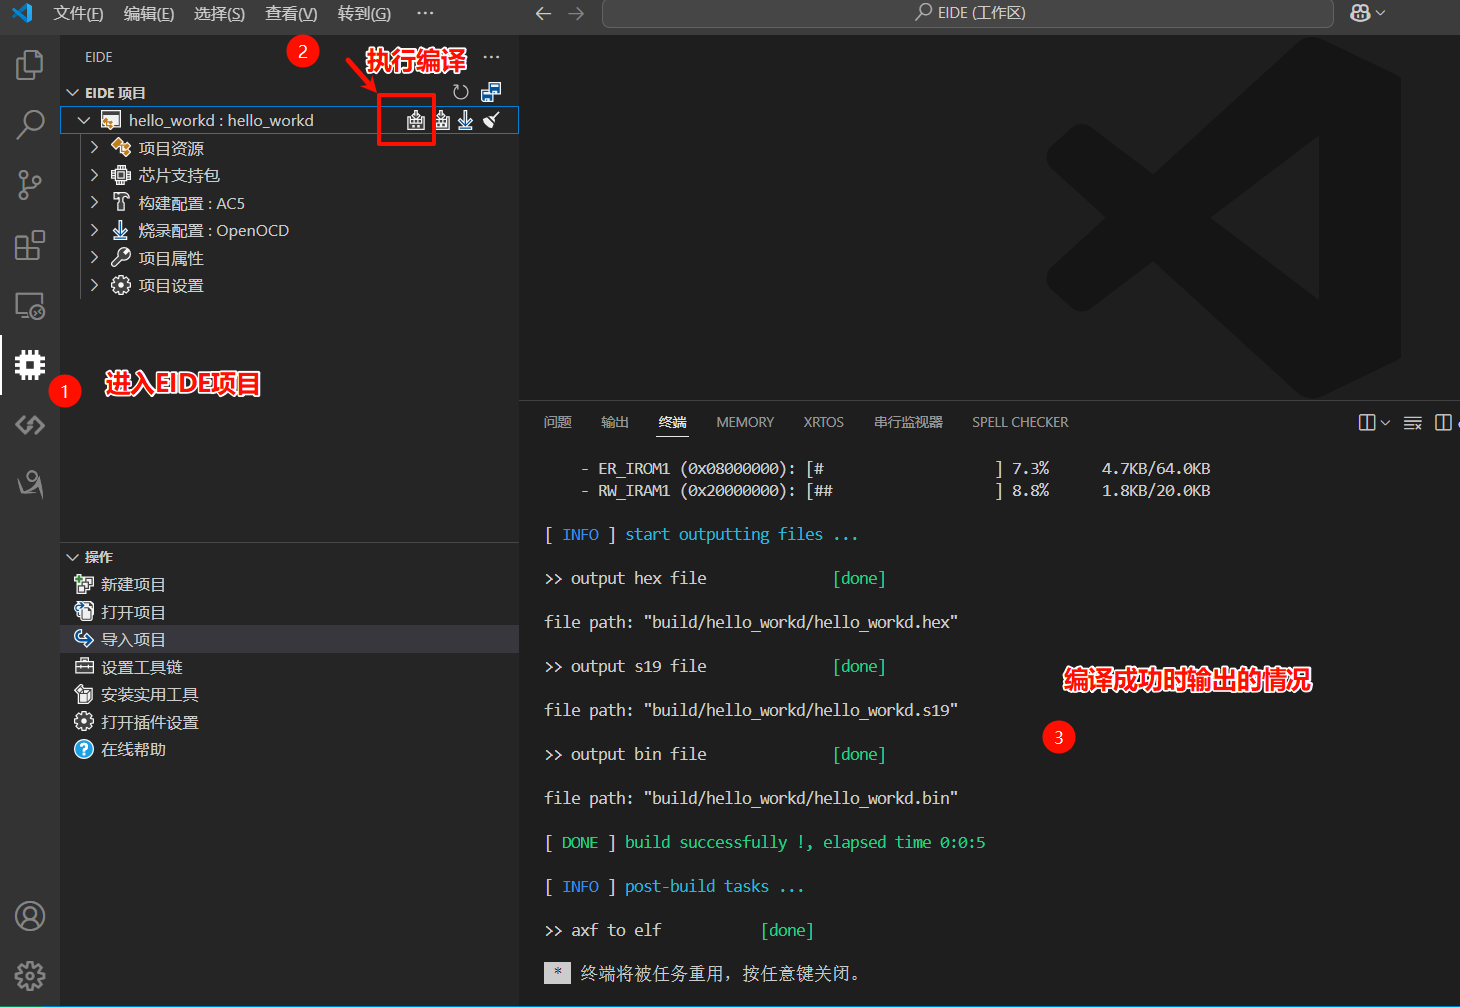Viewport: 1460px width, 1007px height.
Task: Click the Build icon for hello_workd project
Action: click(415, 121)
